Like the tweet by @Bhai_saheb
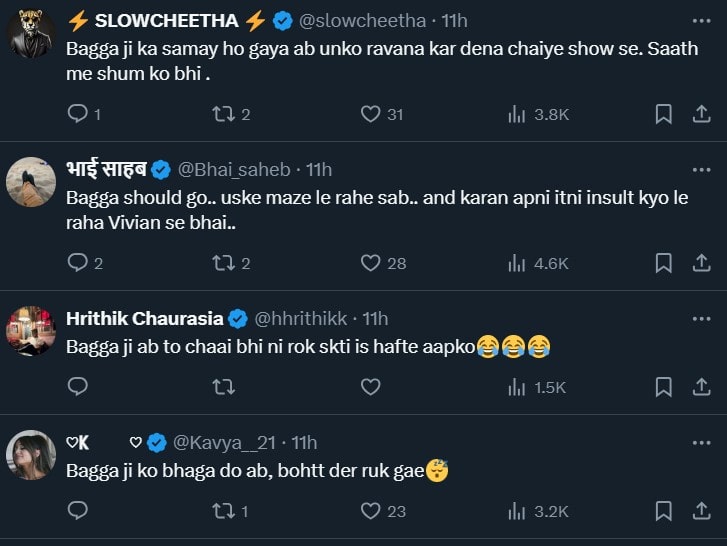 tap(371, 263)
